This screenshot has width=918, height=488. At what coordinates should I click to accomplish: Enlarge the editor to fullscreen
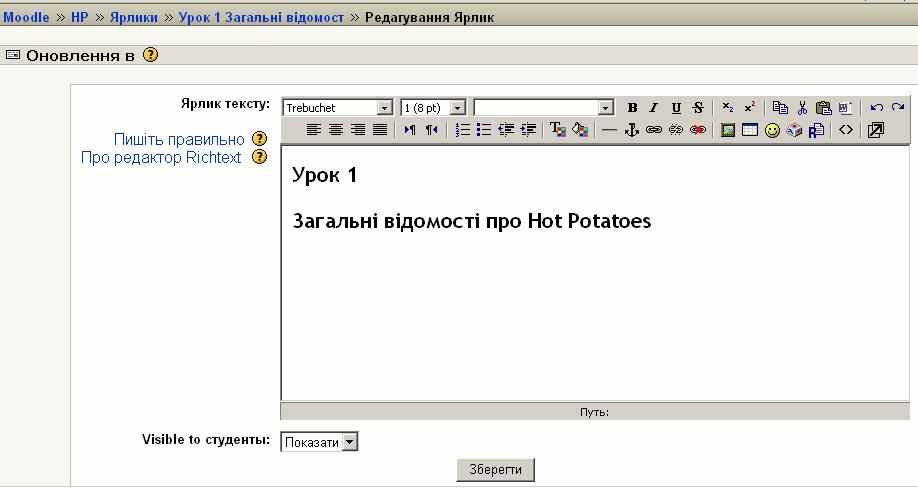876,130
